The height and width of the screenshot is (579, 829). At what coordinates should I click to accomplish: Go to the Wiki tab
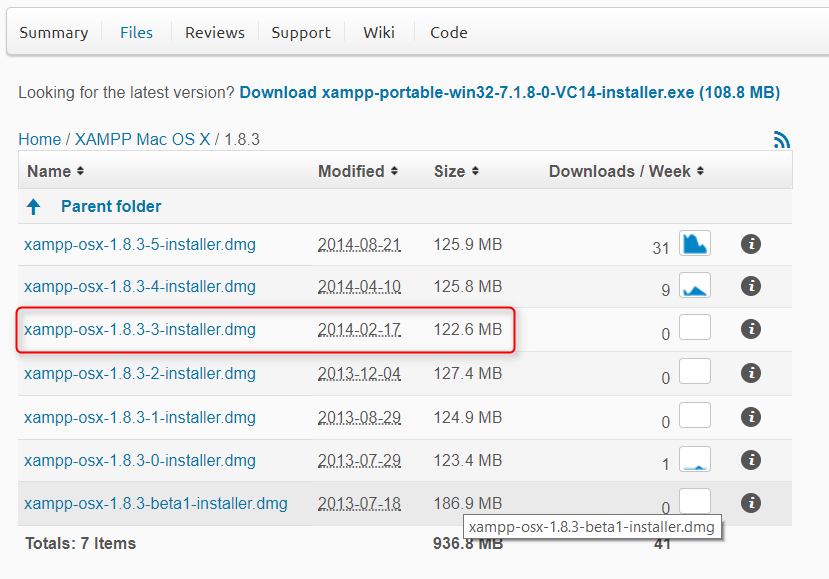coord(379,33)
